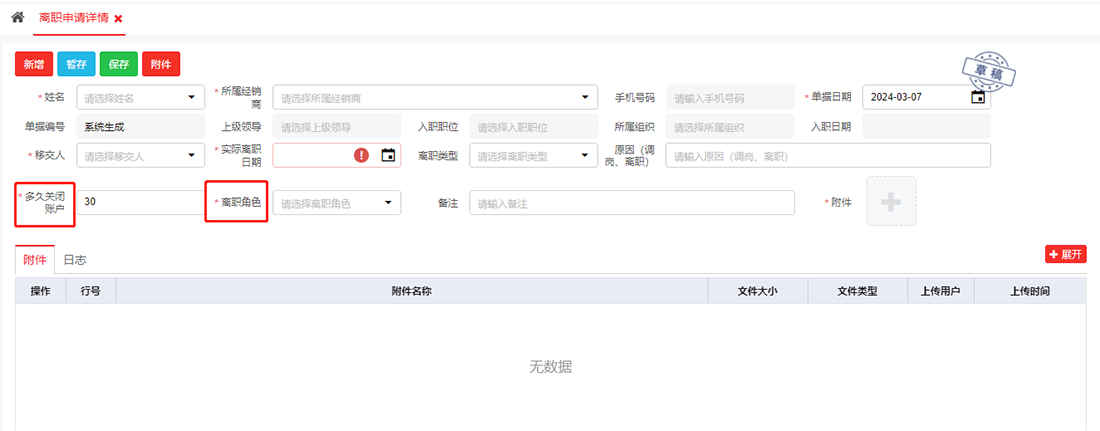Click the 暂存 button
Screen dimensions: 1100x431
(x=76, y=64)
